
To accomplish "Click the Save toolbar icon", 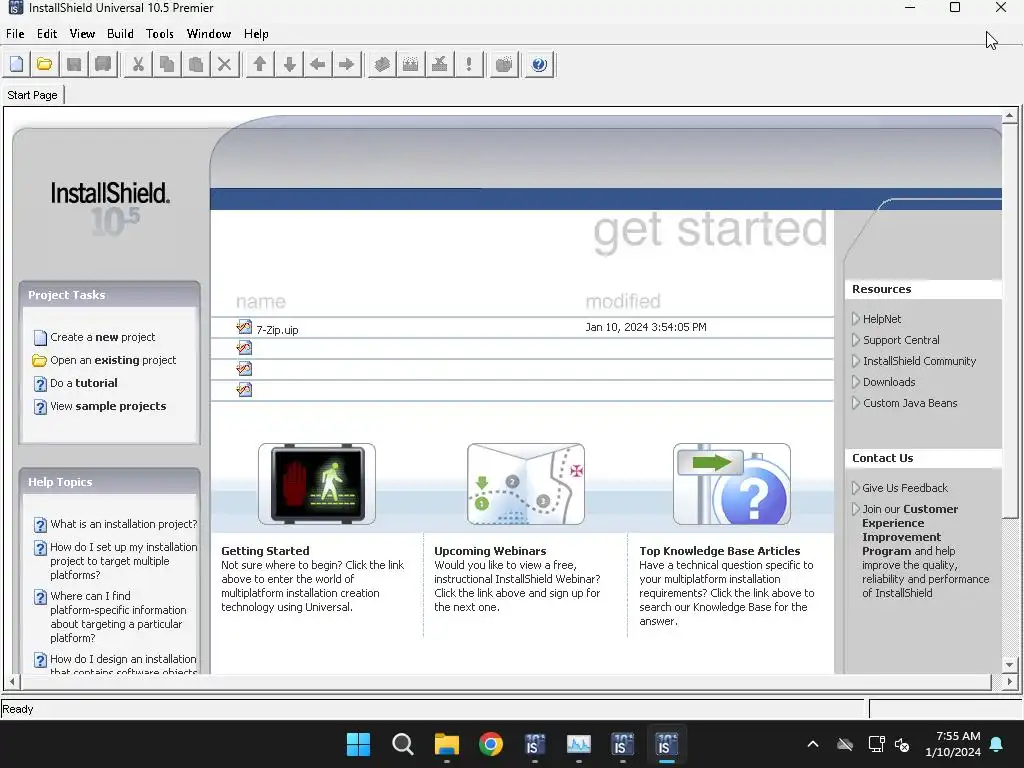I will (x=74, y=64).
